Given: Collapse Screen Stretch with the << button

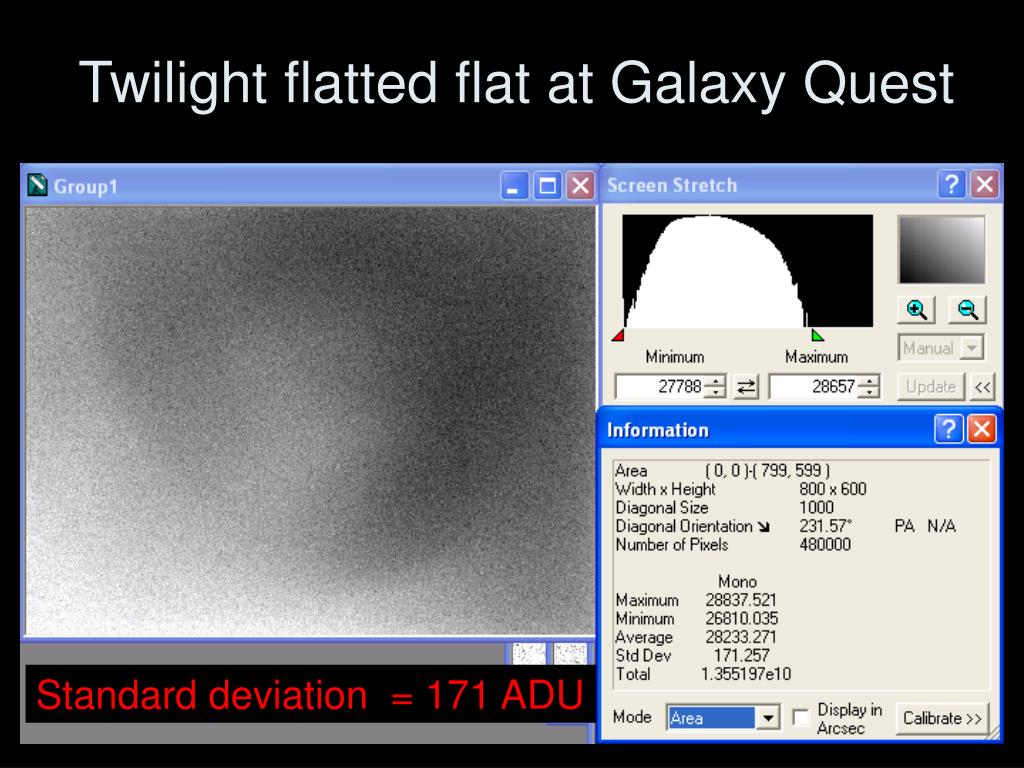Looking at the screenshot, I should click(x=982, y=387).
